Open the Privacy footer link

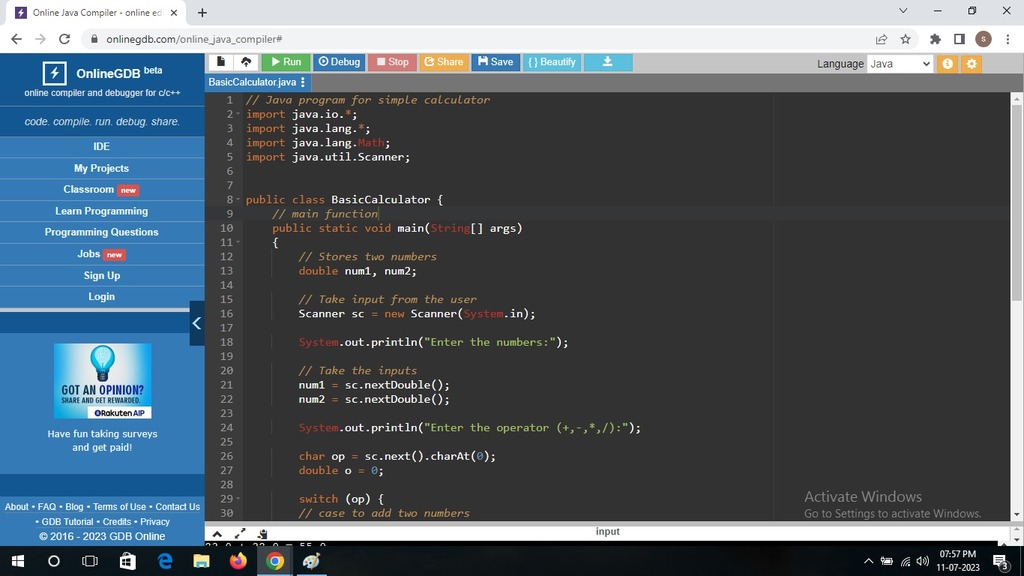click(155, 522)
